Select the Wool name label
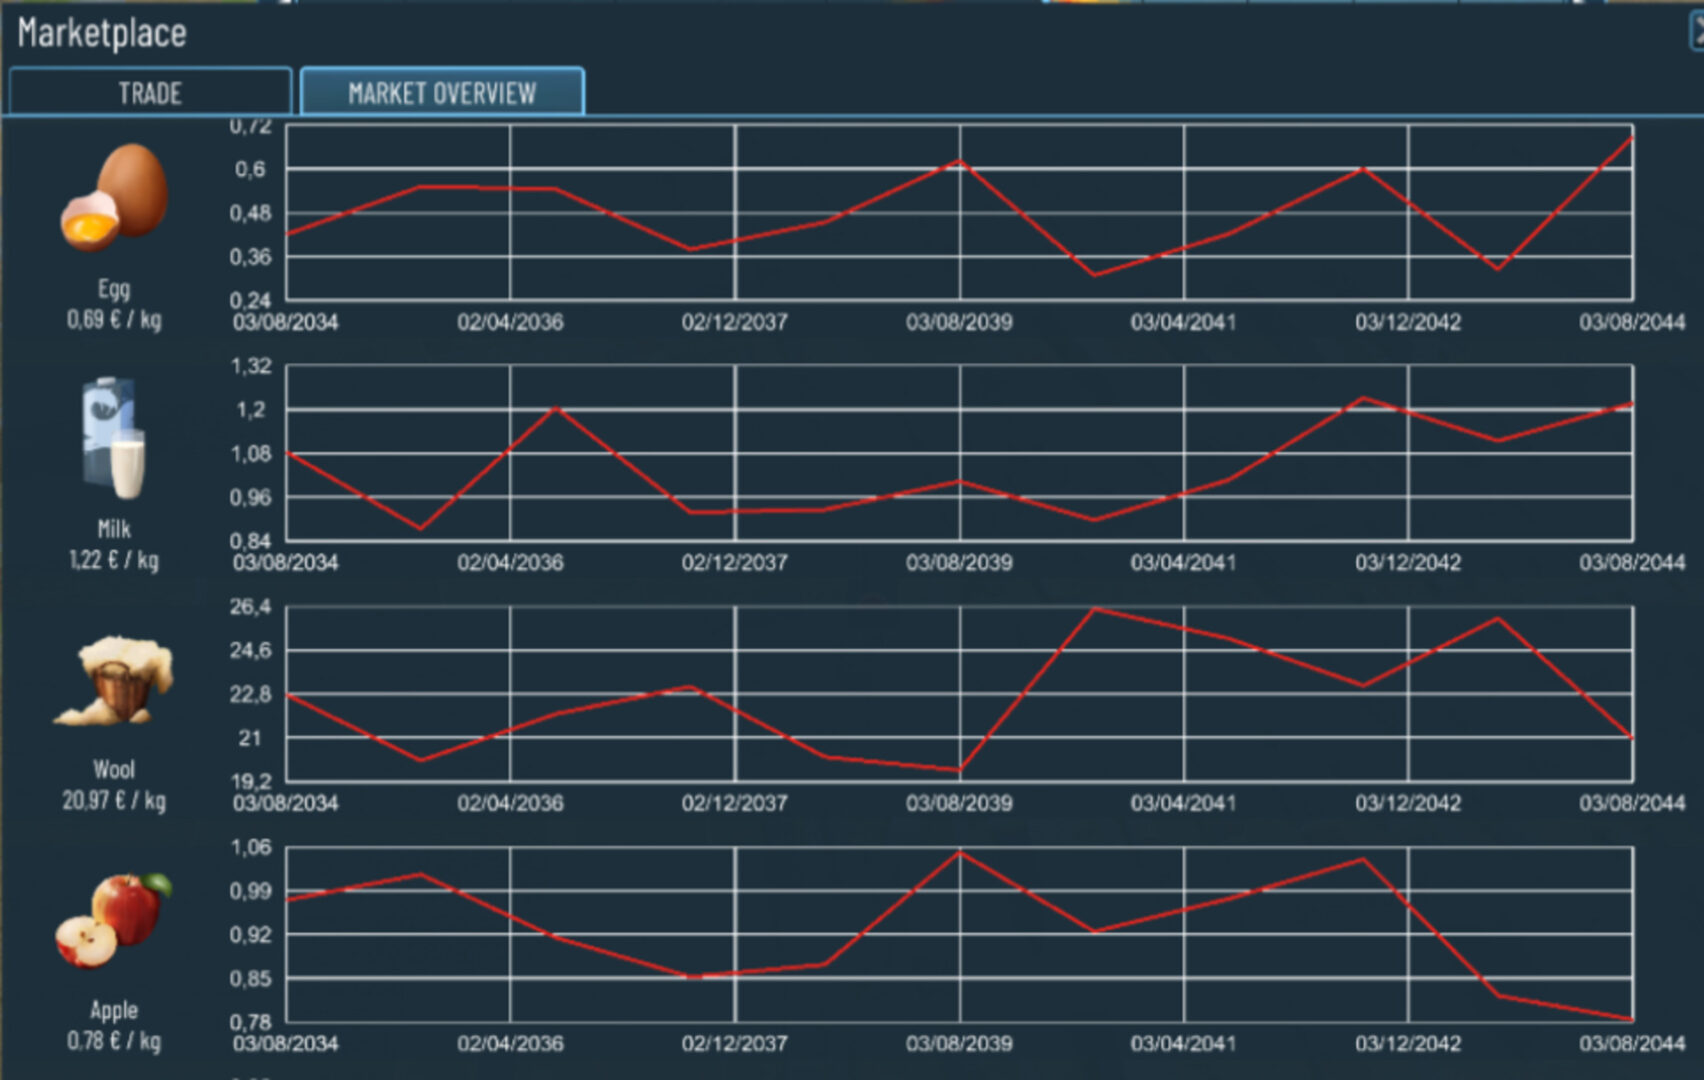 [114, 769]
